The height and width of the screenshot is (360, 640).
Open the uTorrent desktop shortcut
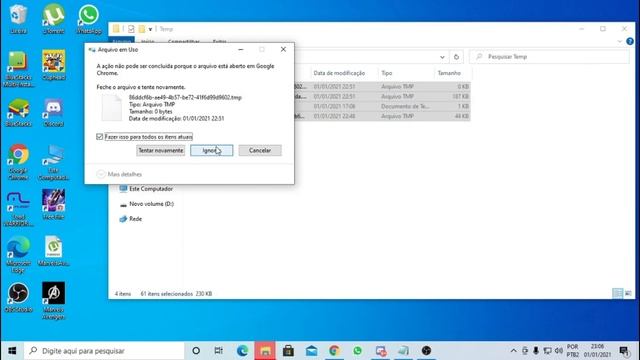[53, 18]
